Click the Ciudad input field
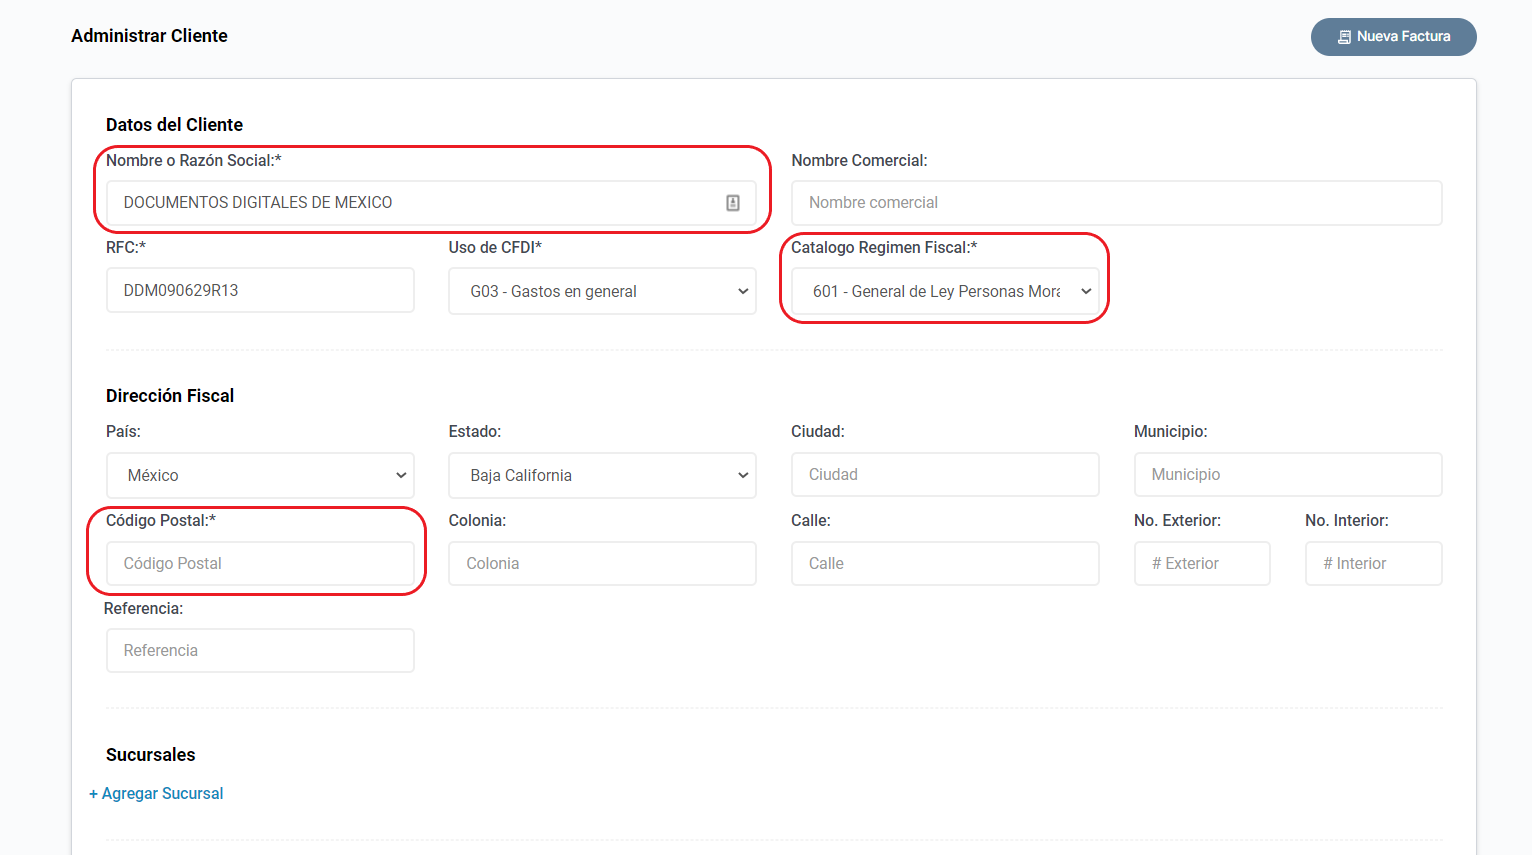 (945, 474)
